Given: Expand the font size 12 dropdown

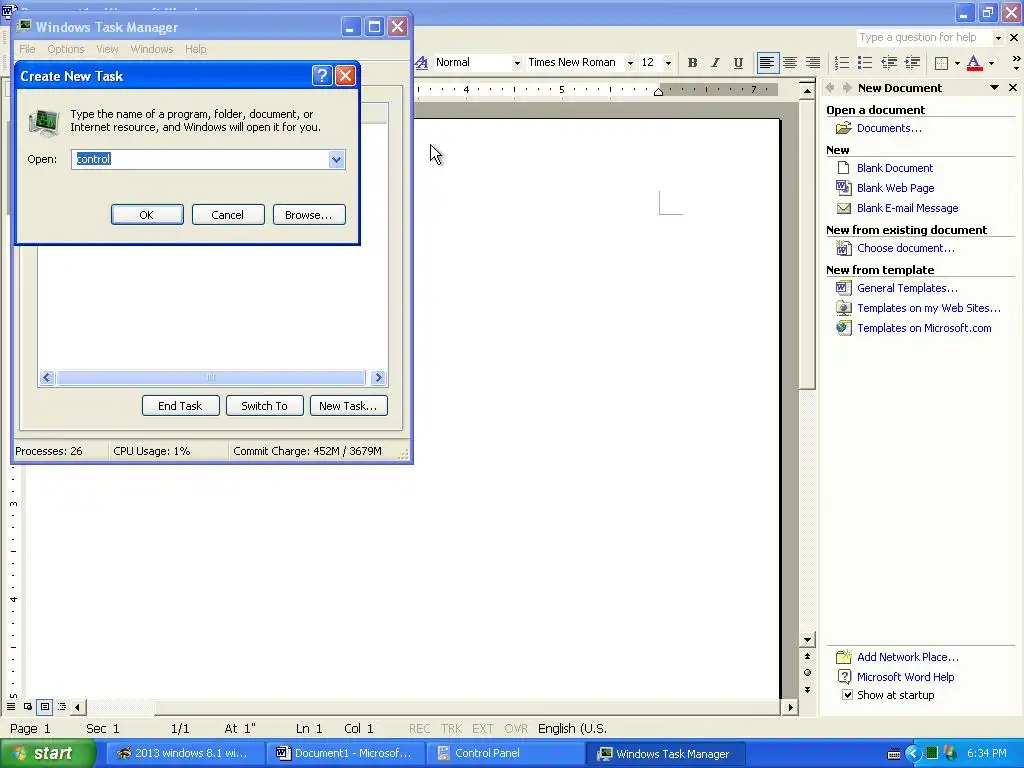Looking at the screenshot, I should (x=668, y=63).
